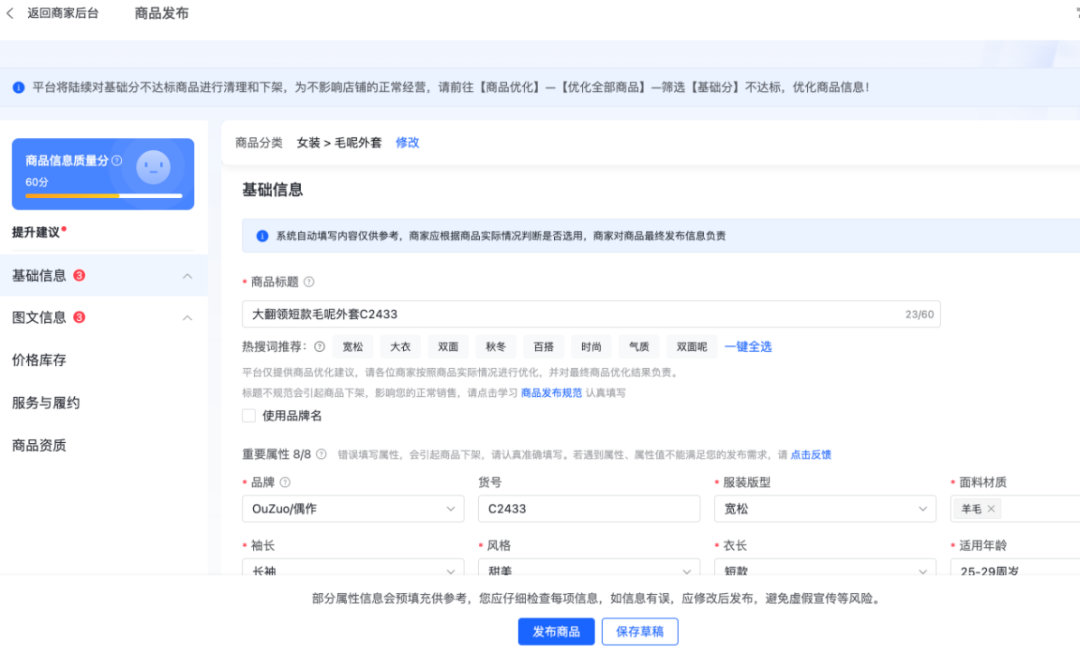The height and width of the screenshot is (650, 1080).
Task: Click 修改 to change the product category
Action: 407,142
